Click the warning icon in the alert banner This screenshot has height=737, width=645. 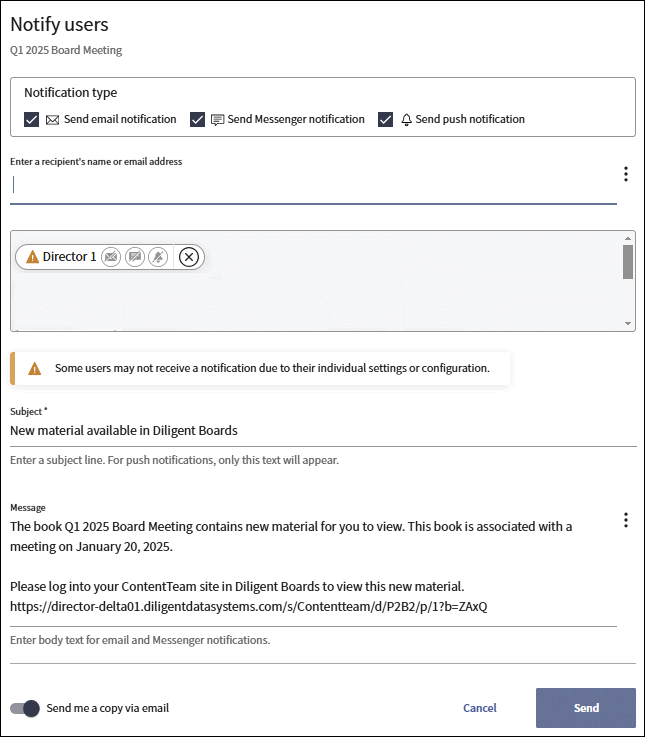tap(35, 368)
